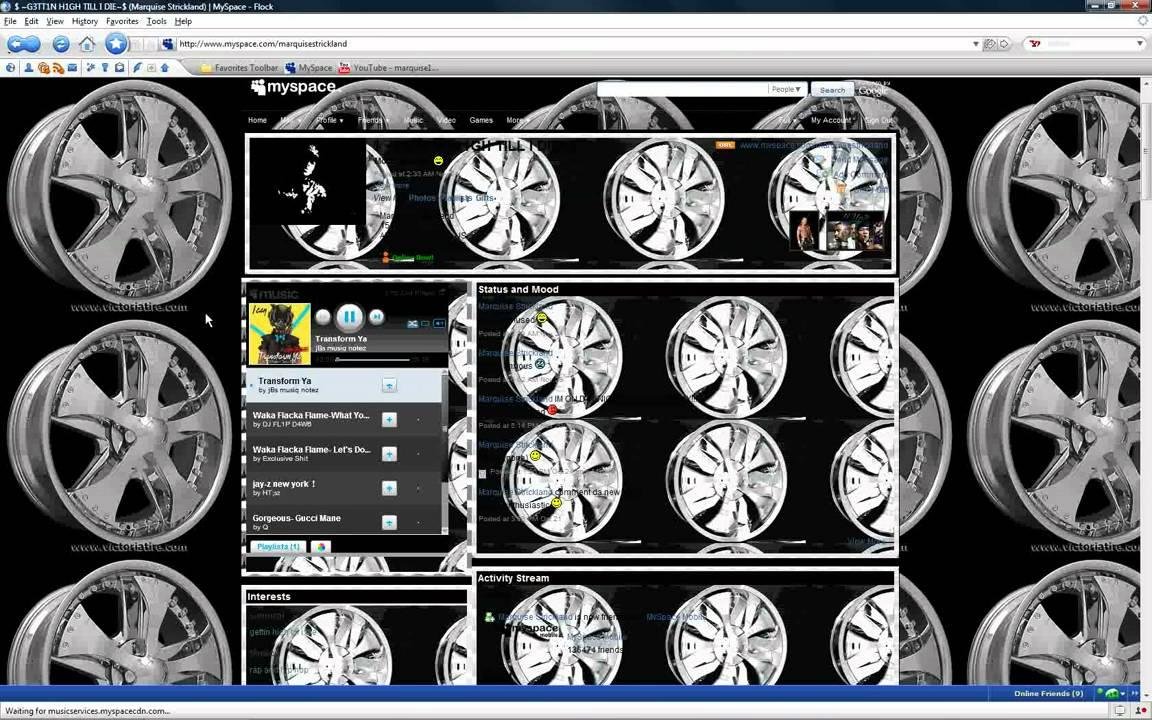Image resolution: width=1152 pixels, height=720 pixels.
Task: Open the Games link in MySpace nav
Action: pos(481,120)
